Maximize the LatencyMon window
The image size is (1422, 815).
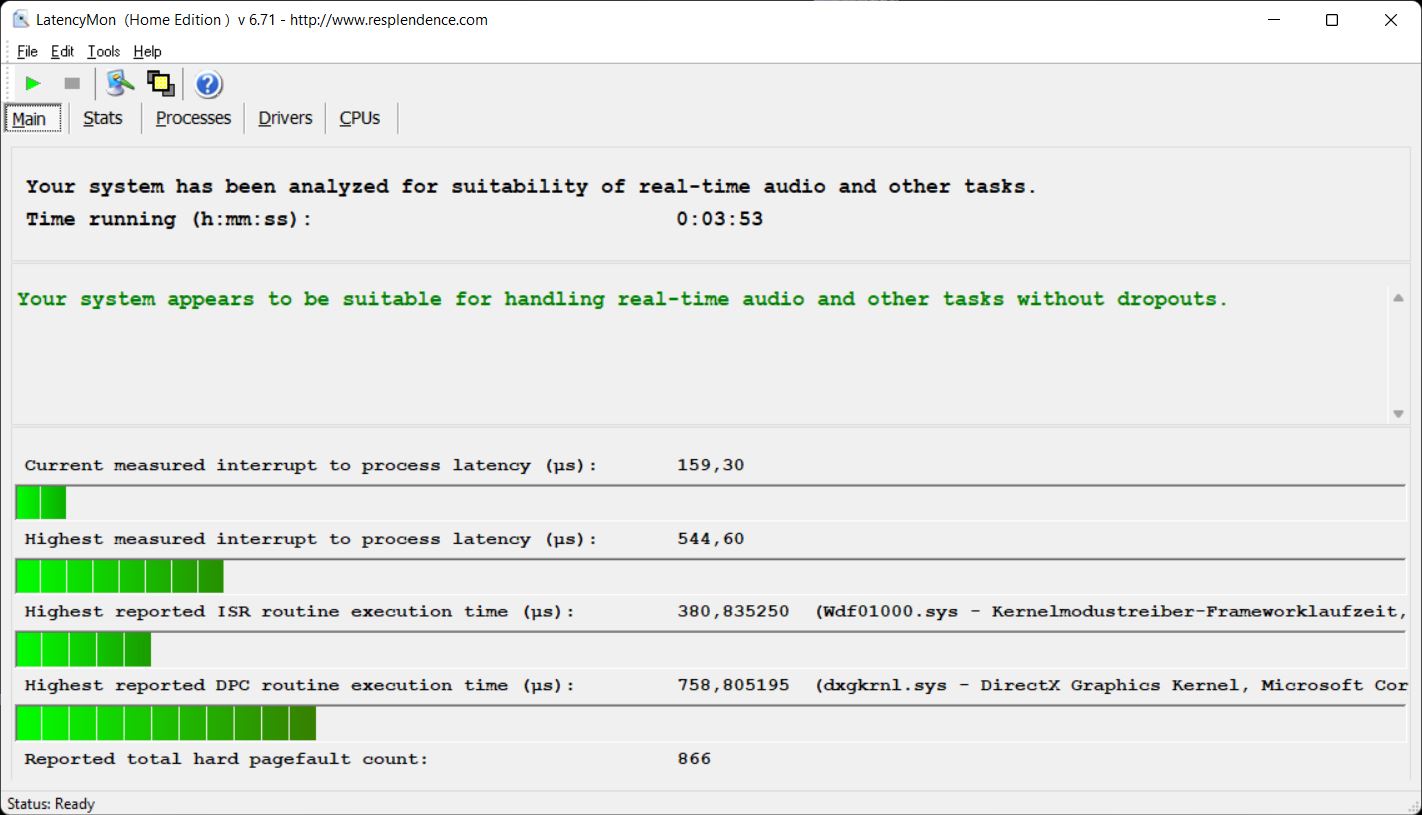point(1332,20)
